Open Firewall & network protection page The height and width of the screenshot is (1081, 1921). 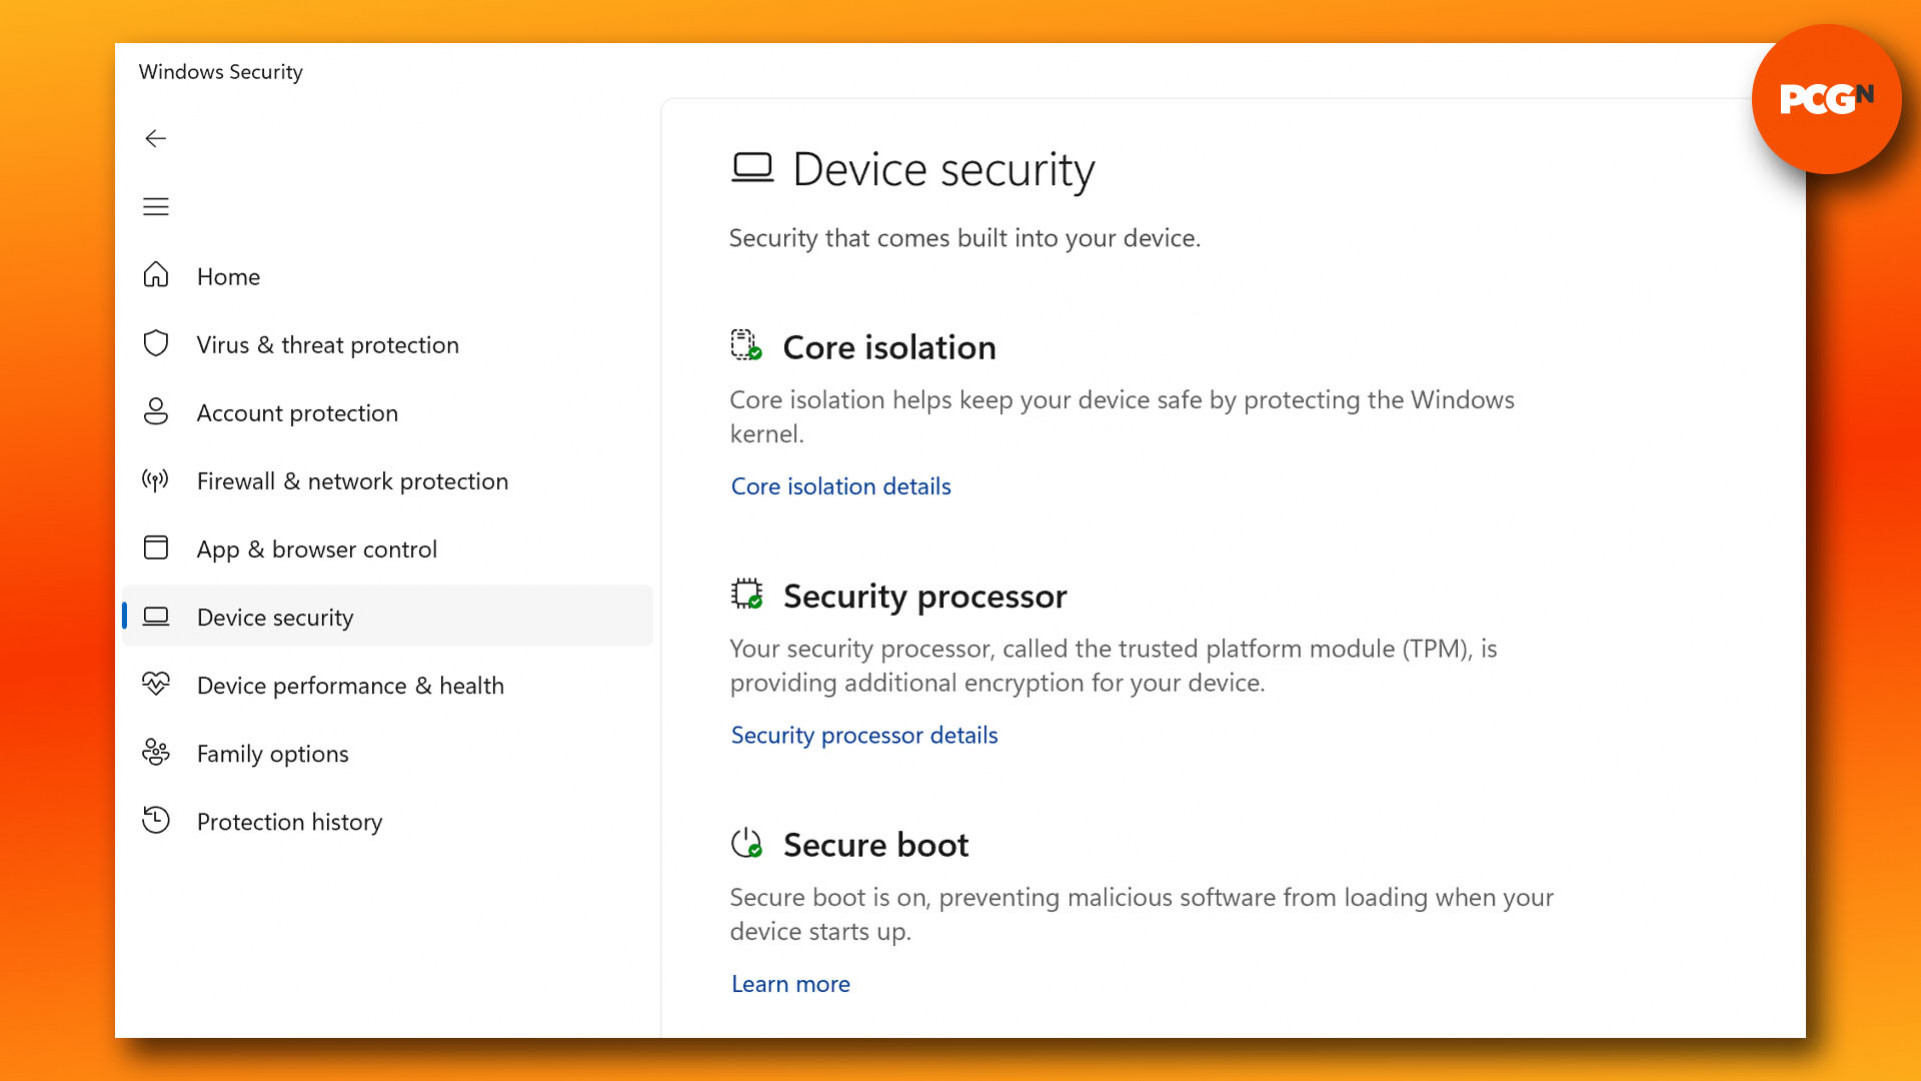coord(353,481)
